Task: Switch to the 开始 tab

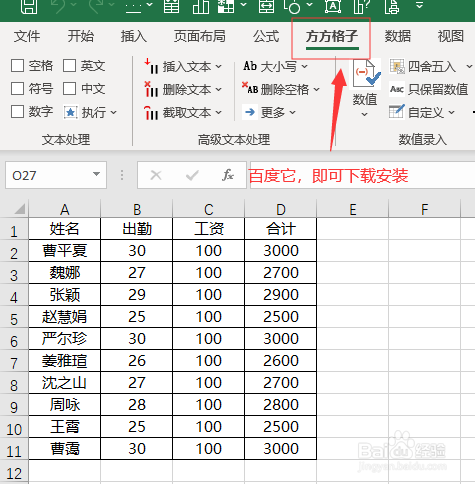Action: coord(81,36)
